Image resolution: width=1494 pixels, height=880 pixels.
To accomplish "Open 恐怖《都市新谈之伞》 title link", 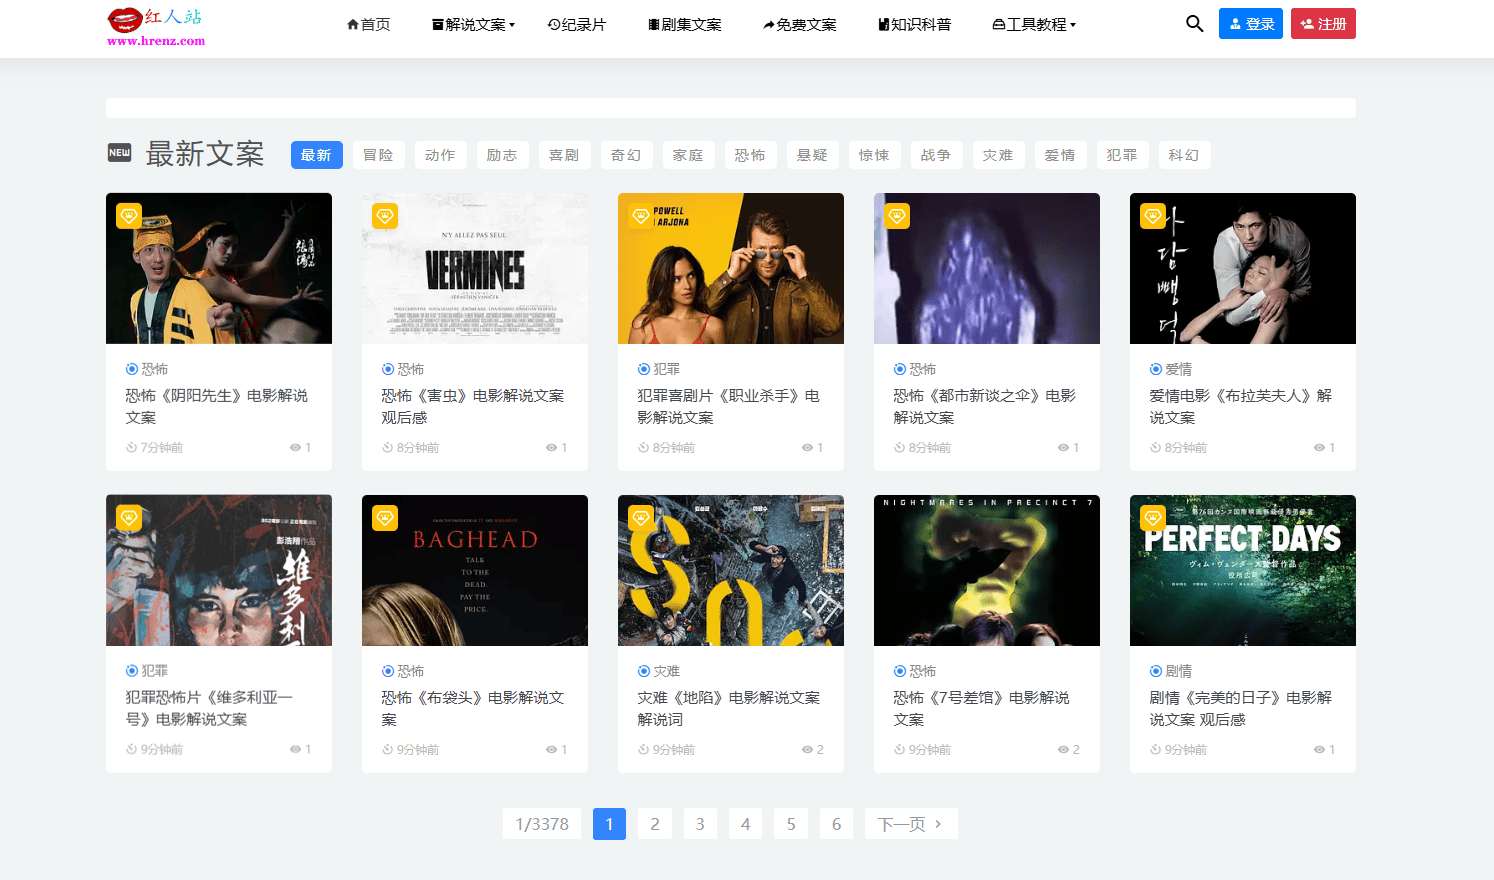I will coord(985,406).
